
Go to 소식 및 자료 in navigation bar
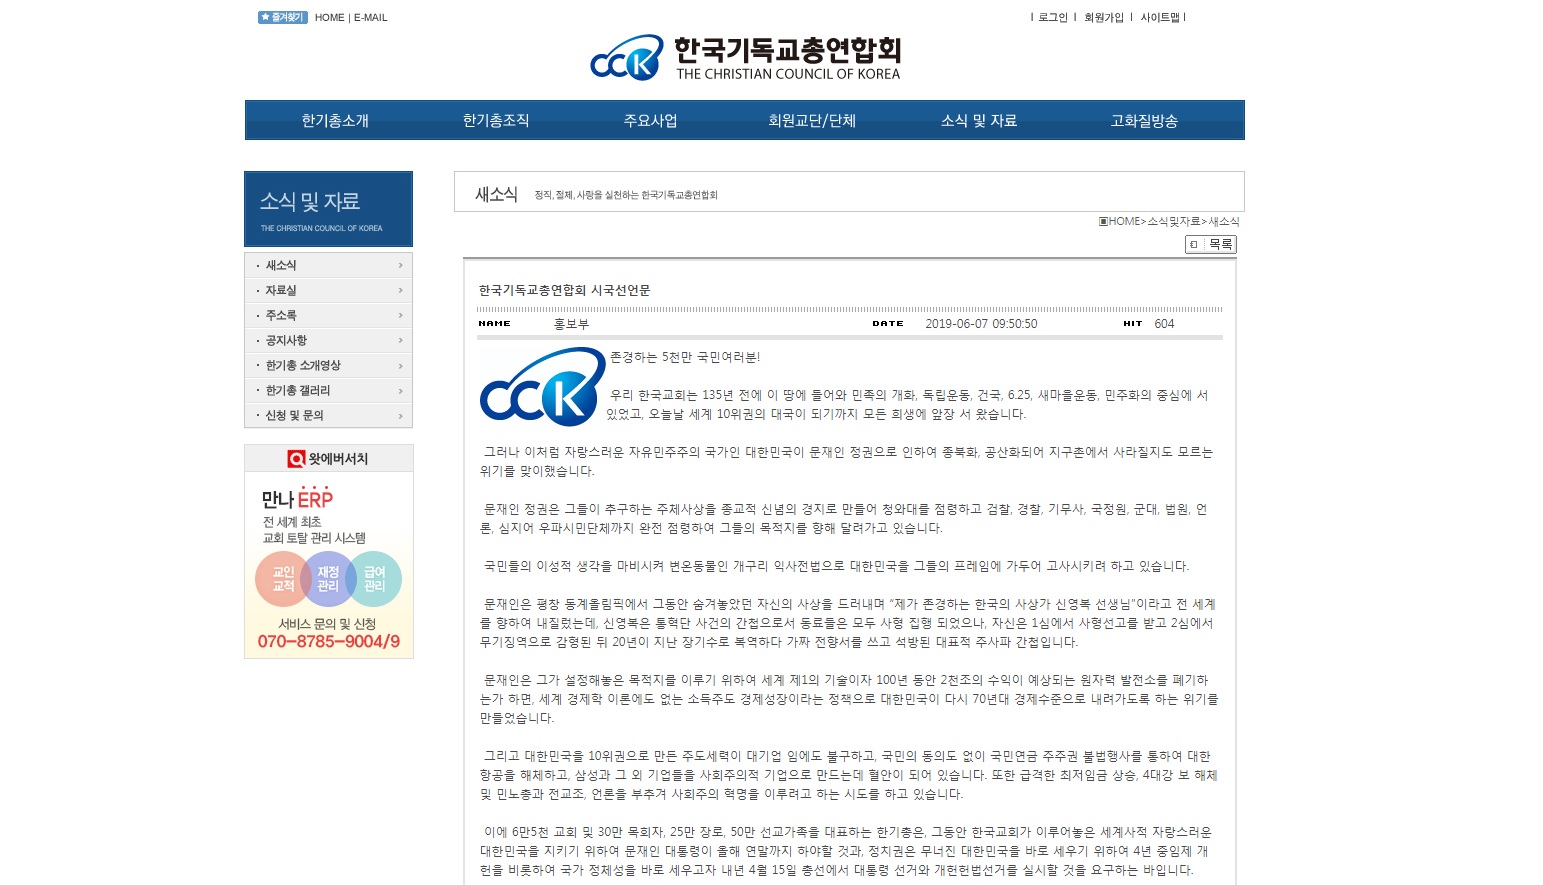[978, 121]
